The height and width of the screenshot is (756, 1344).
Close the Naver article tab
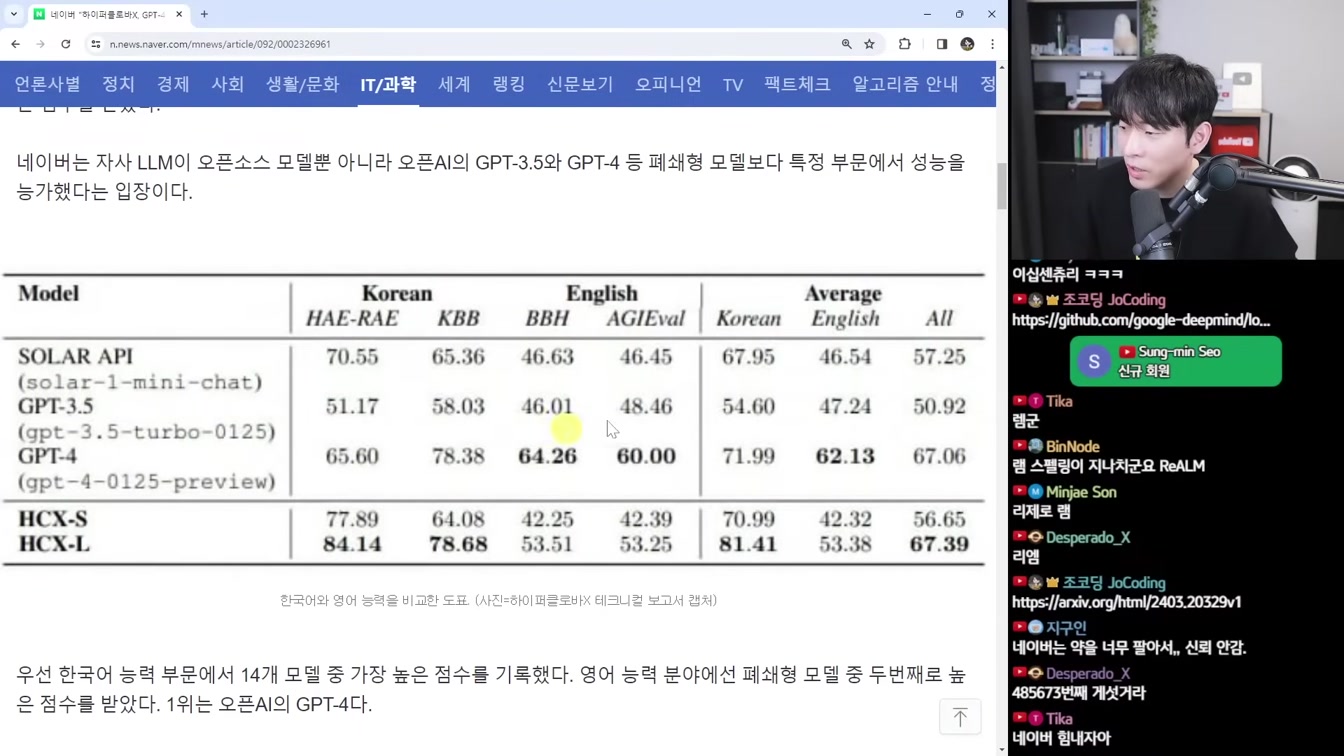click(x=179, y=14)
